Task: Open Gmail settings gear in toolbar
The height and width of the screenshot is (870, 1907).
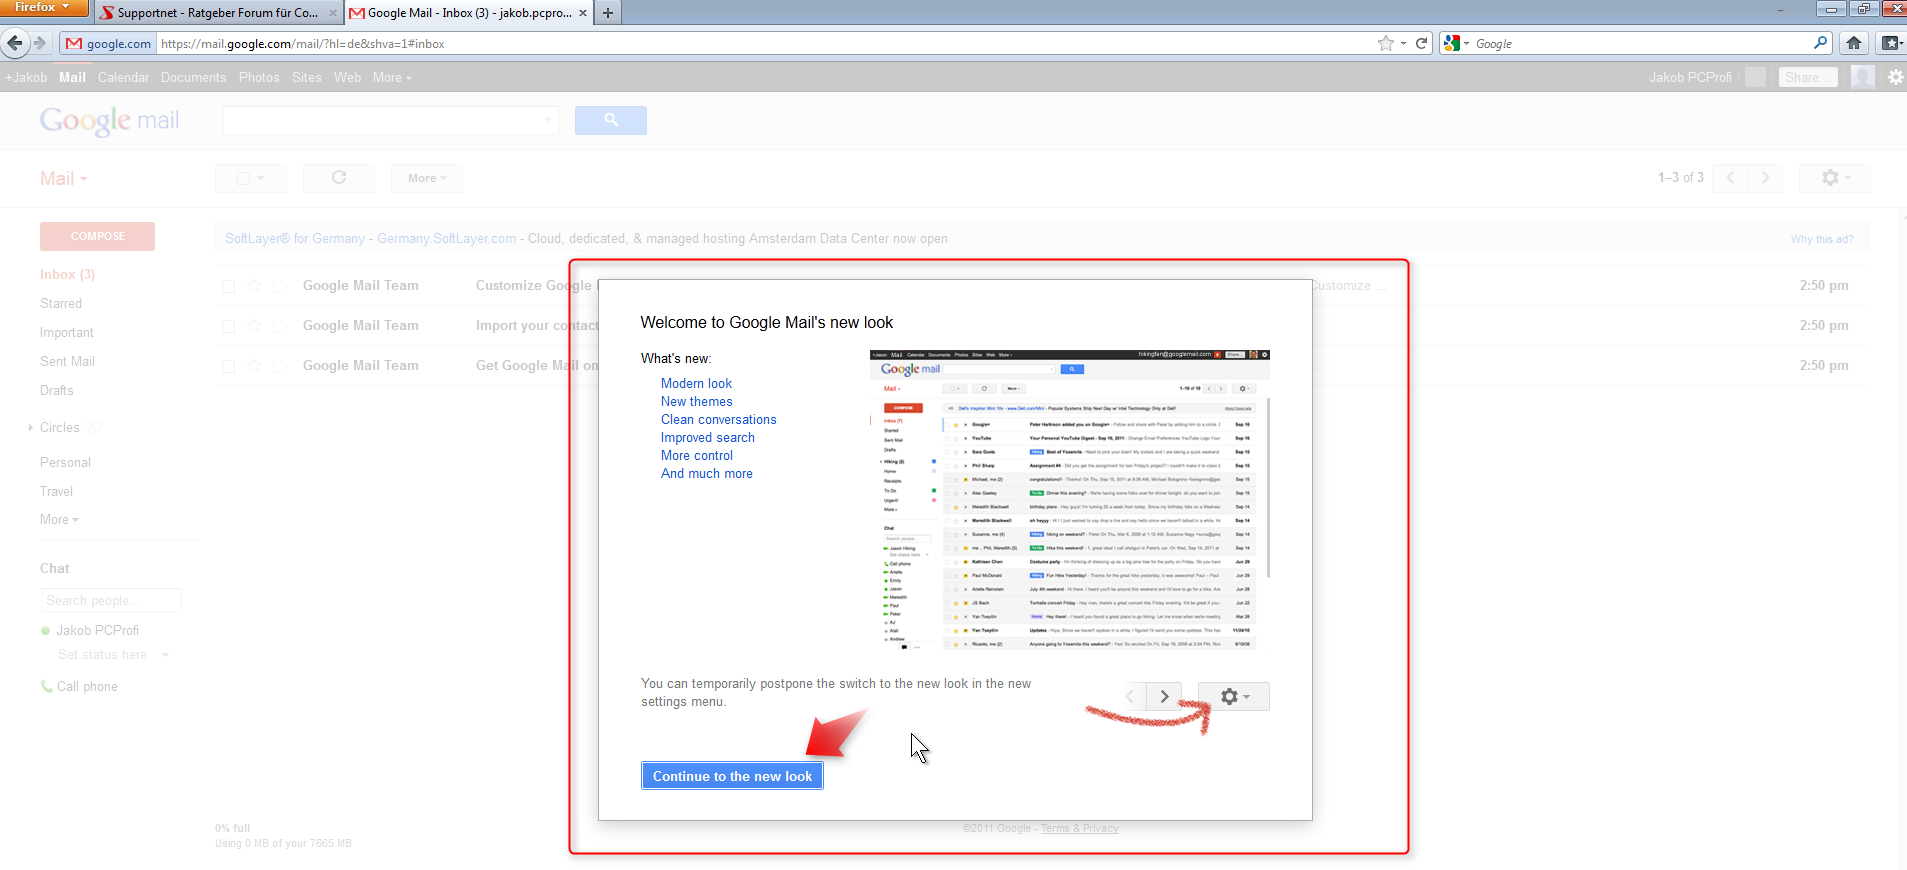Action: tap(1835, 178)
